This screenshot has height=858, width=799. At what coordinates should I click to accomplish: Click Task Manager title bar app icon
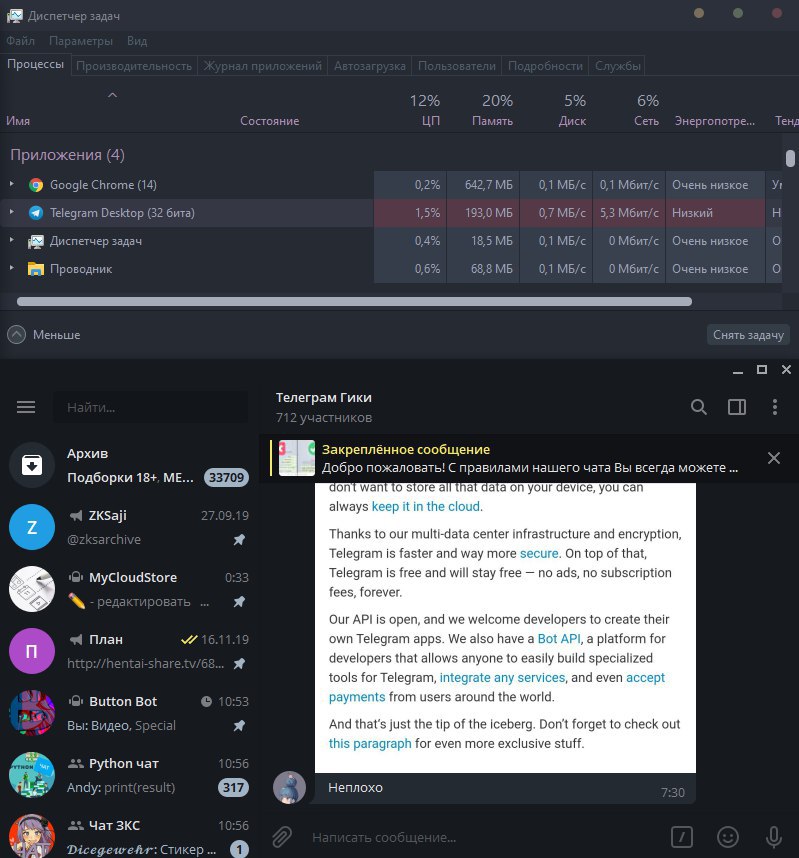15,16
